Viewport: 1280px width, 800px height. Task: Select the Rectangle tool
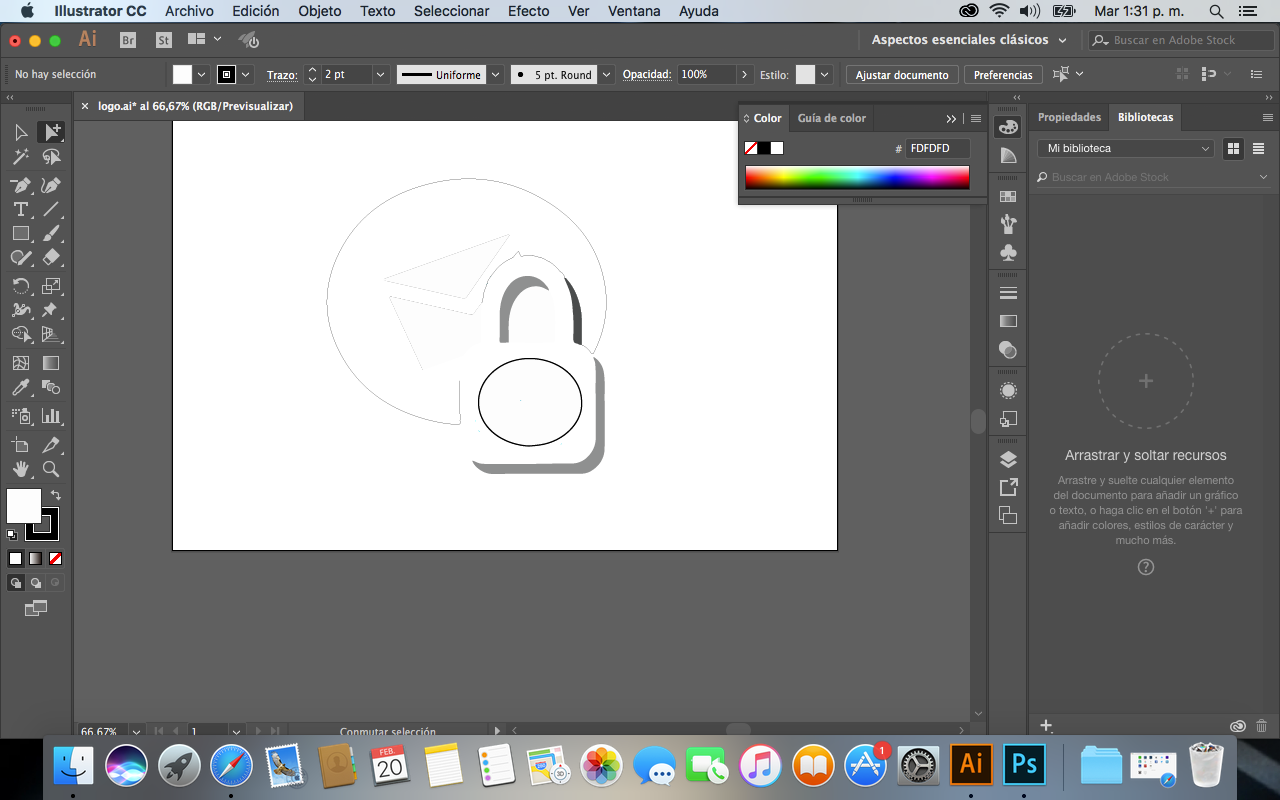21,233
